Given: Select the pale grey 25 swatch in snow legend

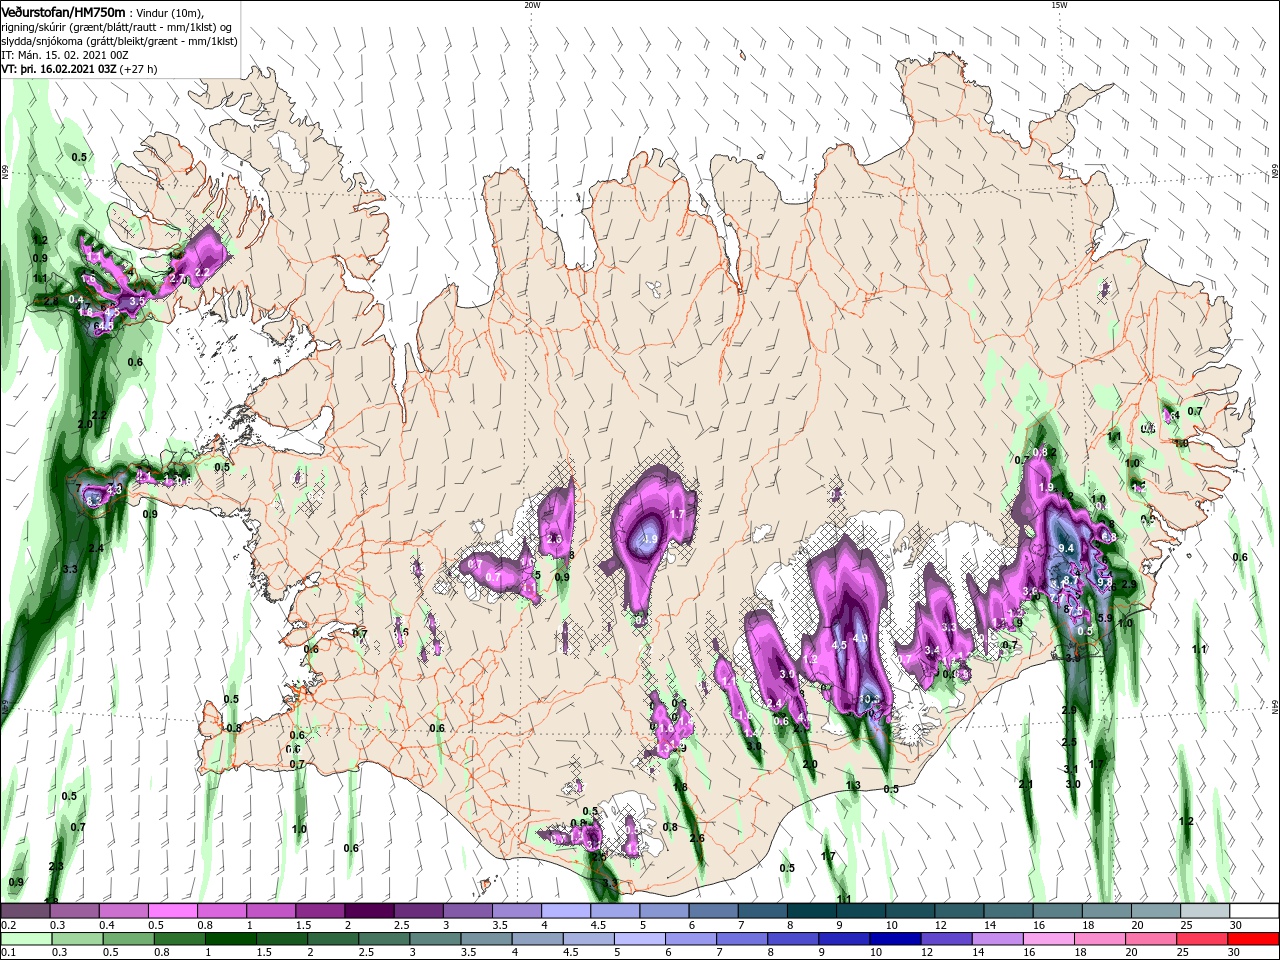Looking at the screenshot, I should click(x=1204, y=911).
